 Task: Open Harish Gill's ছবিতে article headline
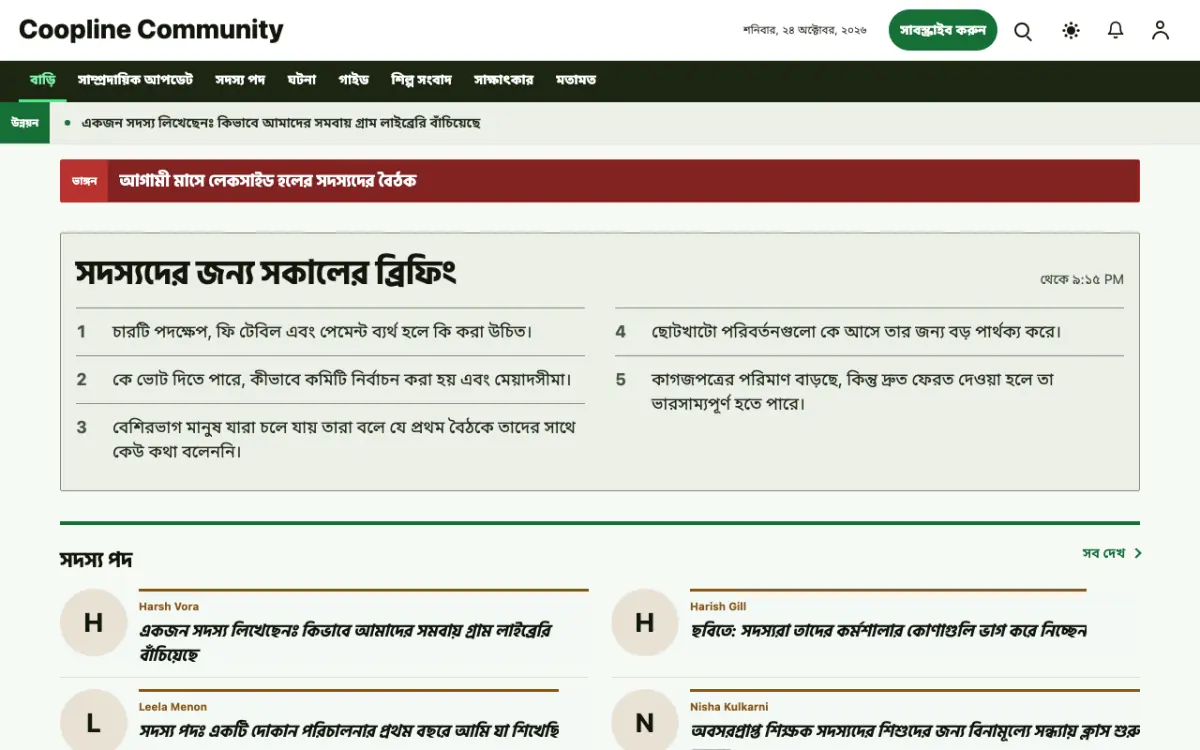(x=888, y=631)
